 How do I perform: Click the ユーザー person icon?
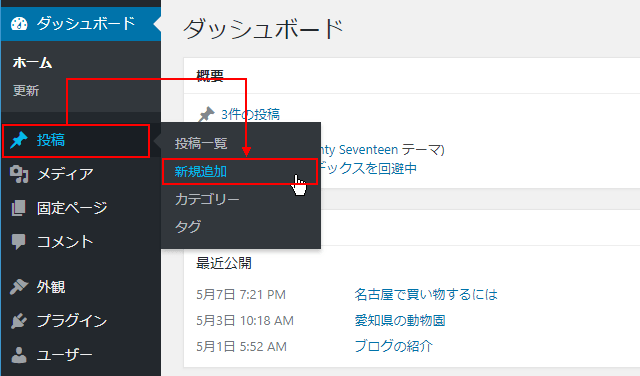[x=19, y=355]
